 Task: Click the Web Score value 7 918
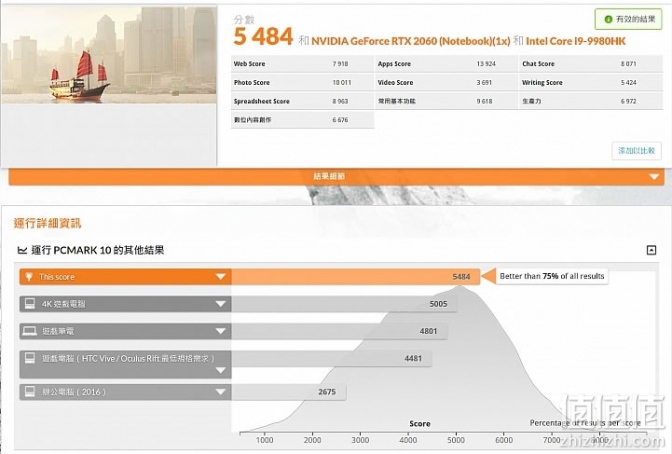pyautogui.click(x=340, y=64)
